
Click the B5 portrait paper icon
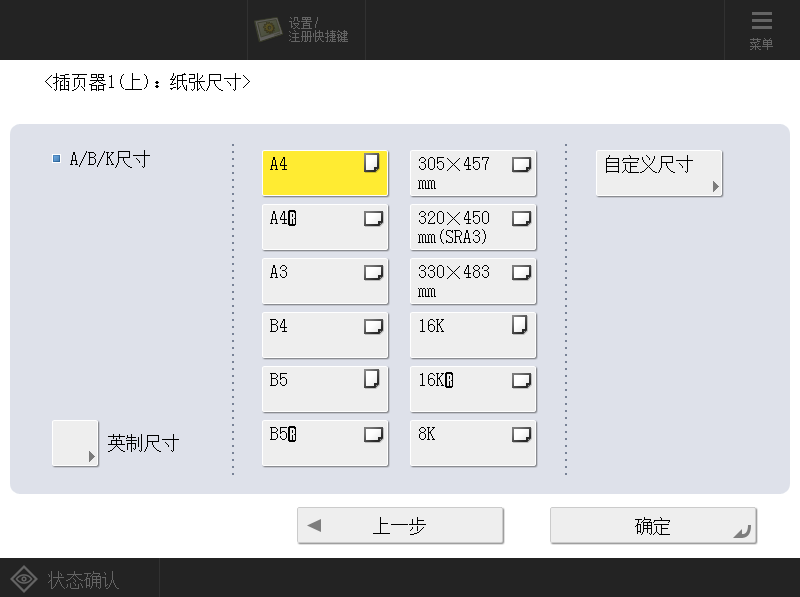pyautogui.click(x=372, y=379)
